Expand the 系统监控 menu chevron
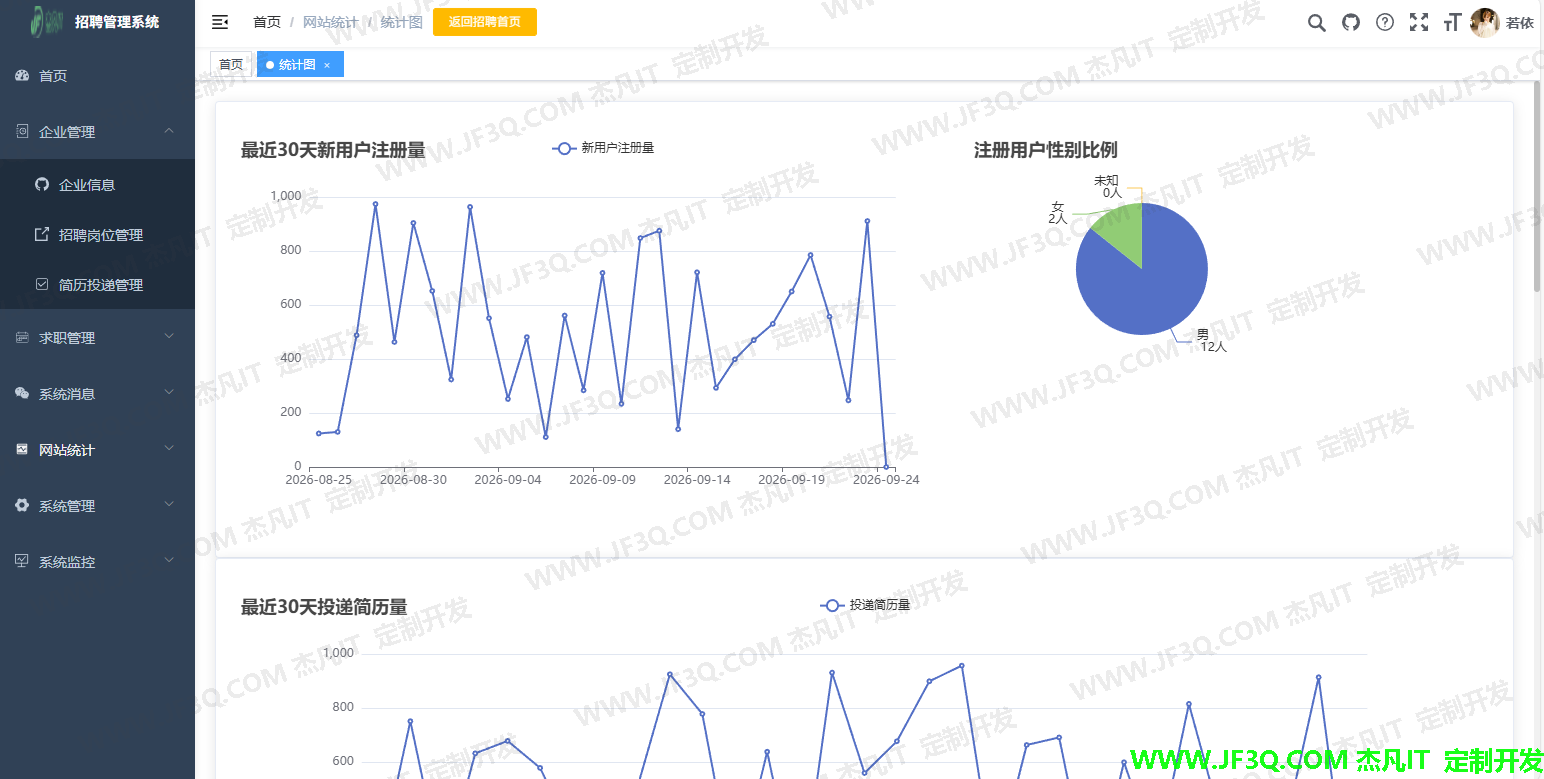Image resolution: width=1544 pixels, height=779 pixels. [169, 561]
